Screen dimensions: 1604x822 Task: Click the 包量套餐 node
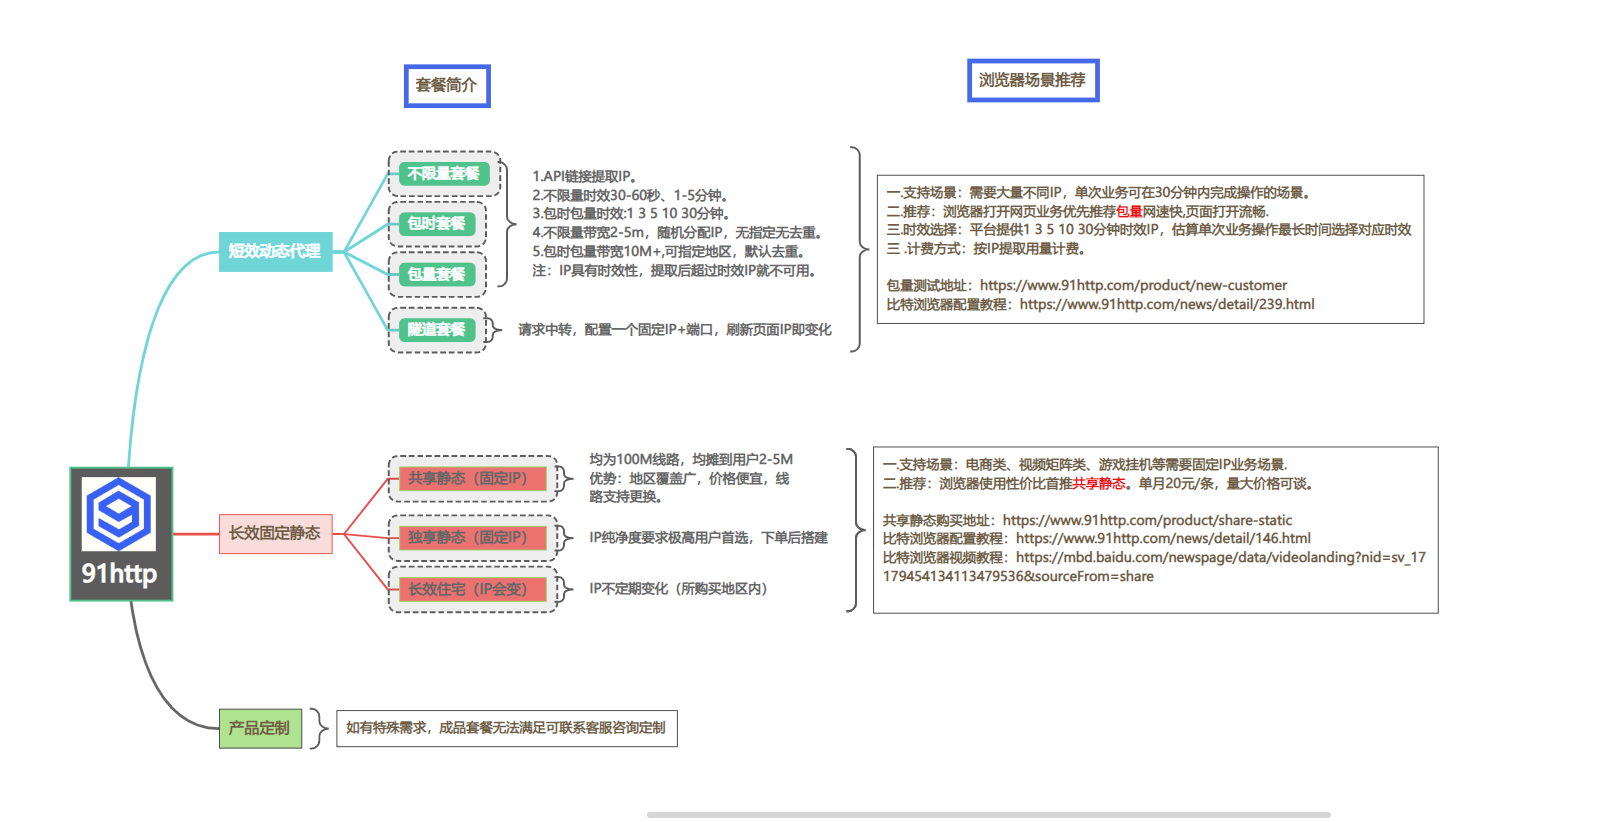pos(437,274)
